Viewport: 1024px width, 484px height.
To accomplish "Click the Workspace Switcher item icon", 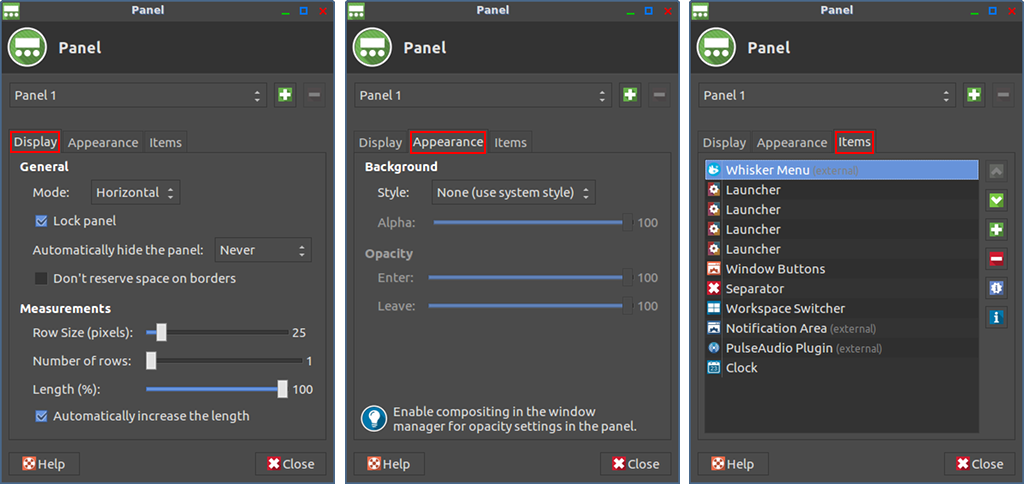I will pyautogui.click(x=714, y=308).
